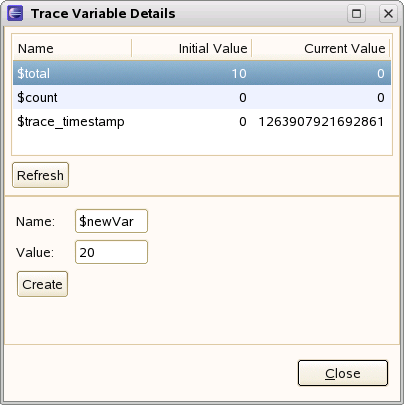Maximize the Trace Variable Details window
Image resolution: width=404 pixels, height=405 pixels.
356,14
